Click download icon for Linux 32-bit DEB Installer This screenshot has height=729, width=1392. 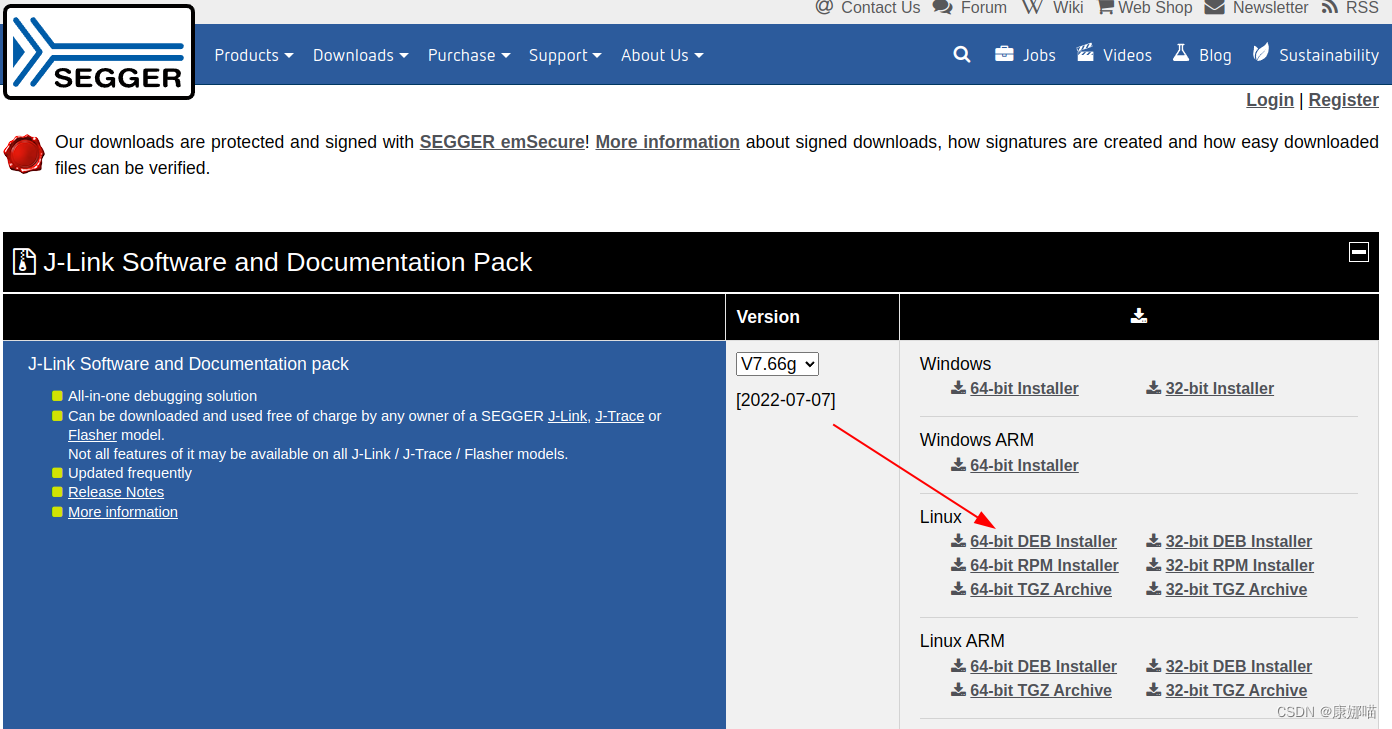click(1153, 541)
